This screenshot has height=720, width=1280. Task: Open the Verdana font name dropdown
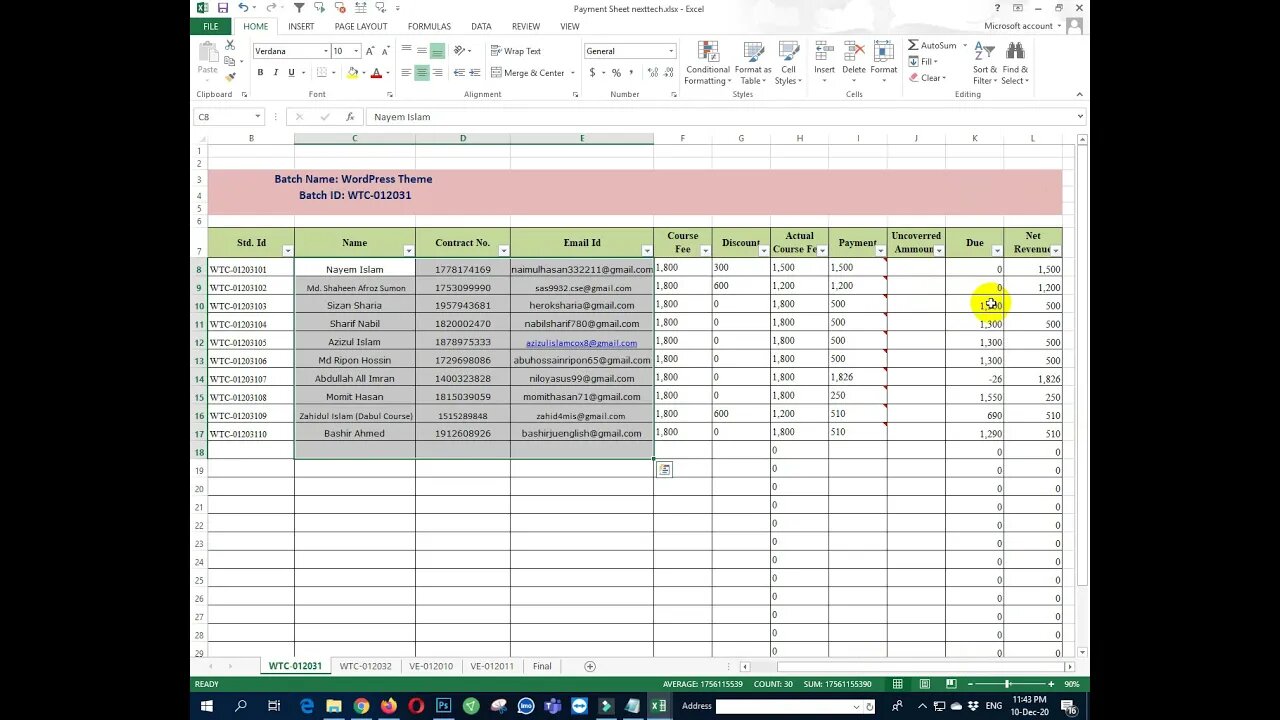[325, 51]
